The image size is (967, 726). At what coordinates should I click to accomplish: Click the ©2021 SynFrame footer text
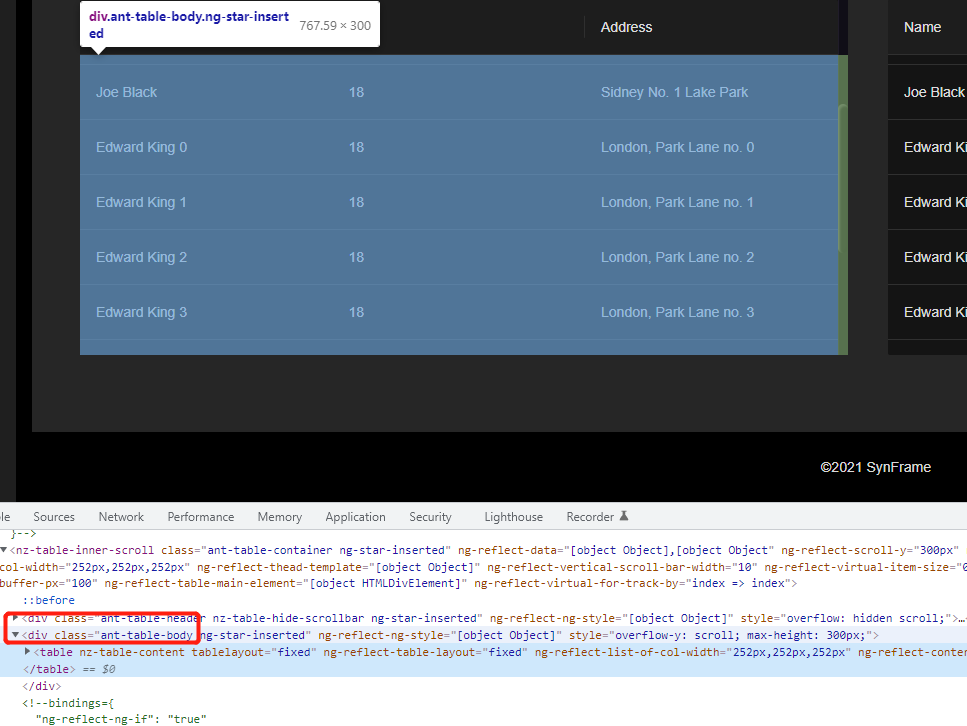(875, 467)
